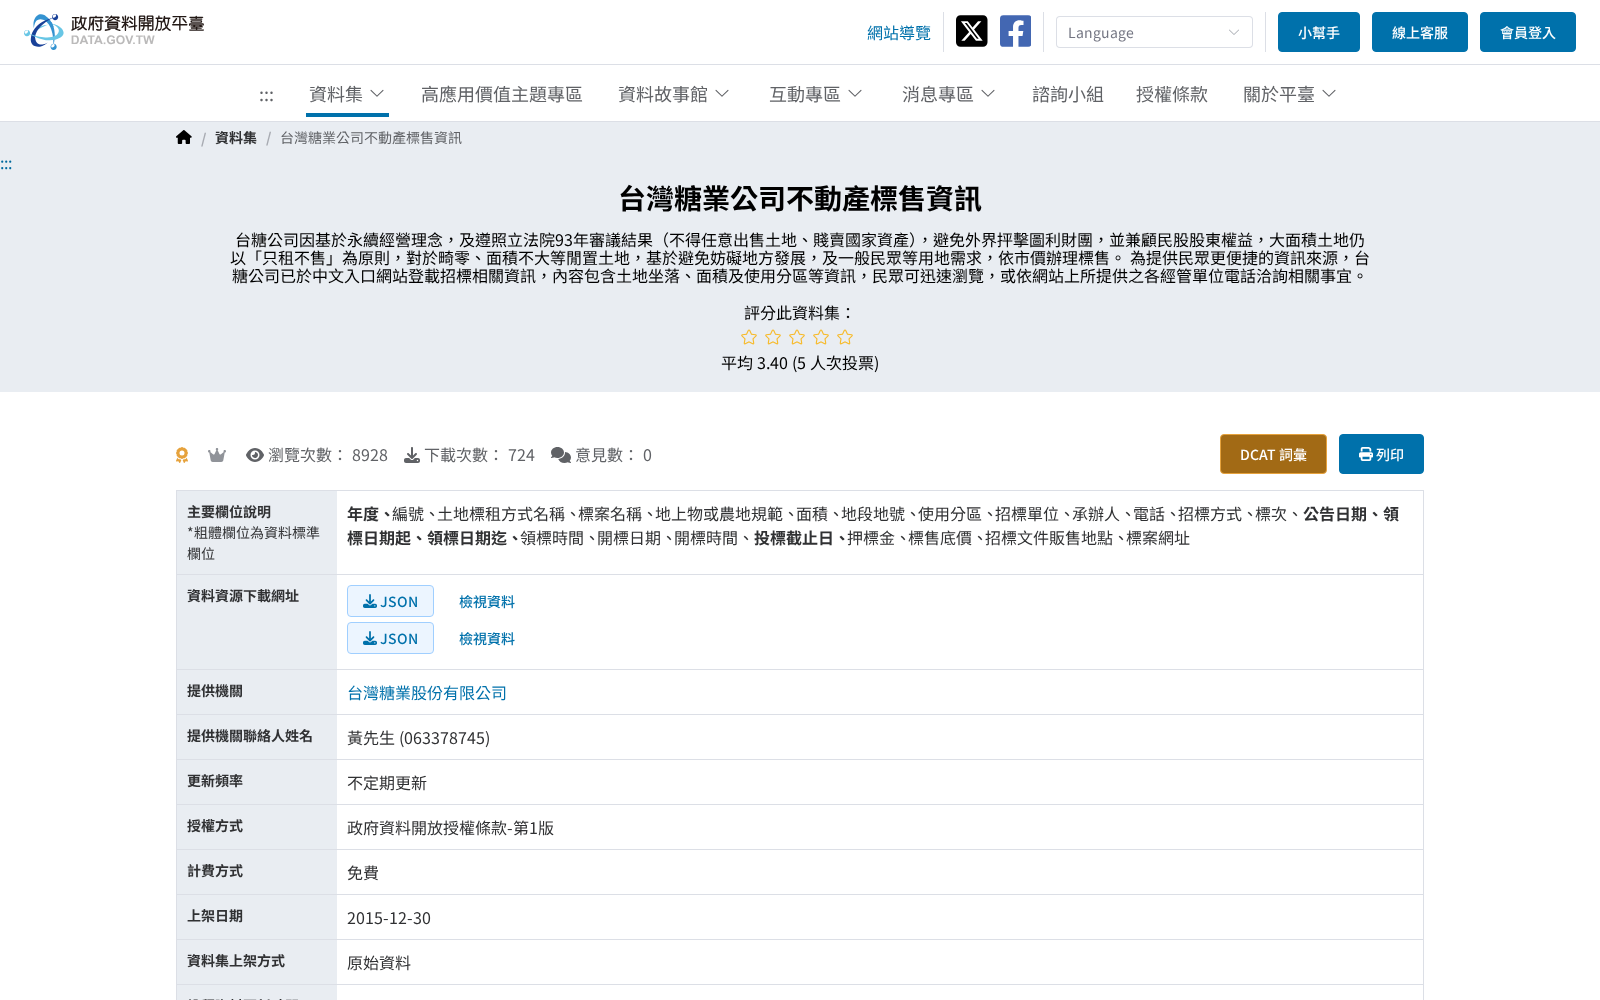
Task: Expand the 資料故事館 menu
Action: coord(674,94)
